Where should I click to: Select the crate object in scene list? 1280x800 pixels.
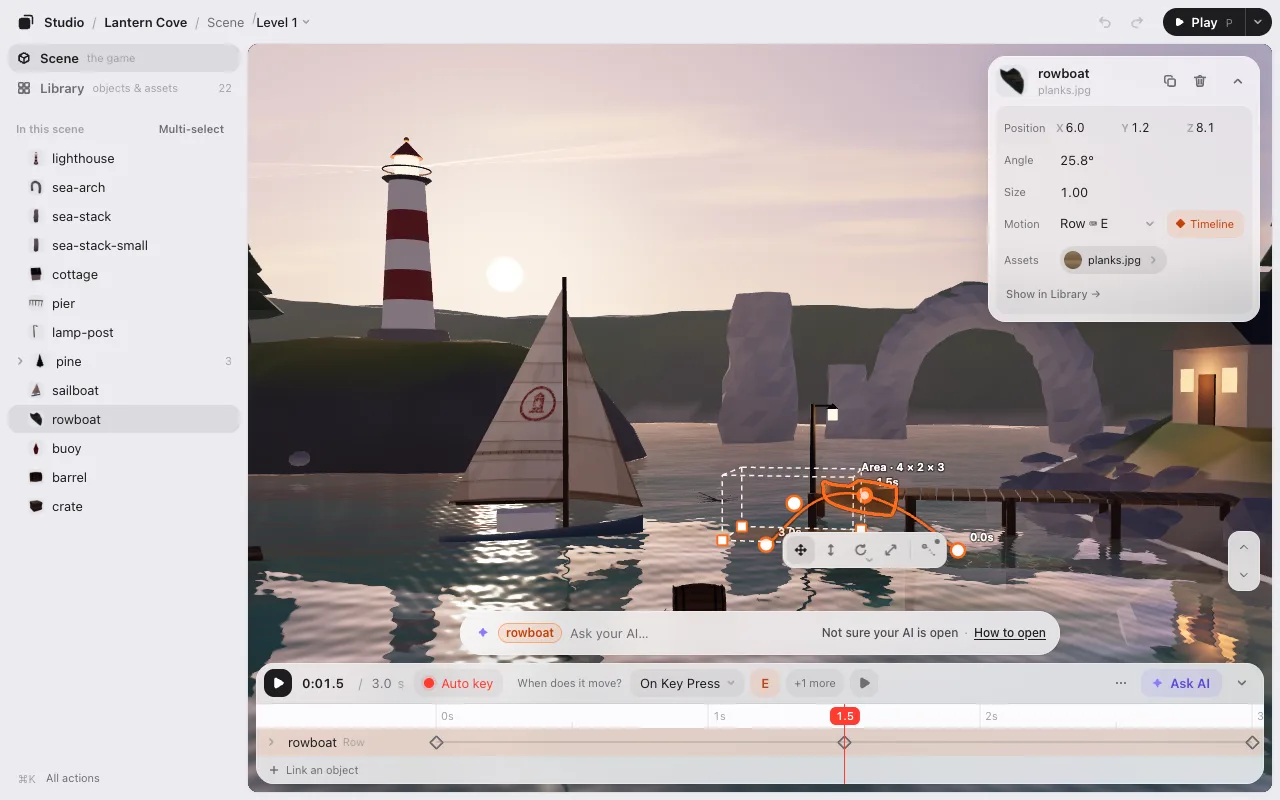point(124,506)
